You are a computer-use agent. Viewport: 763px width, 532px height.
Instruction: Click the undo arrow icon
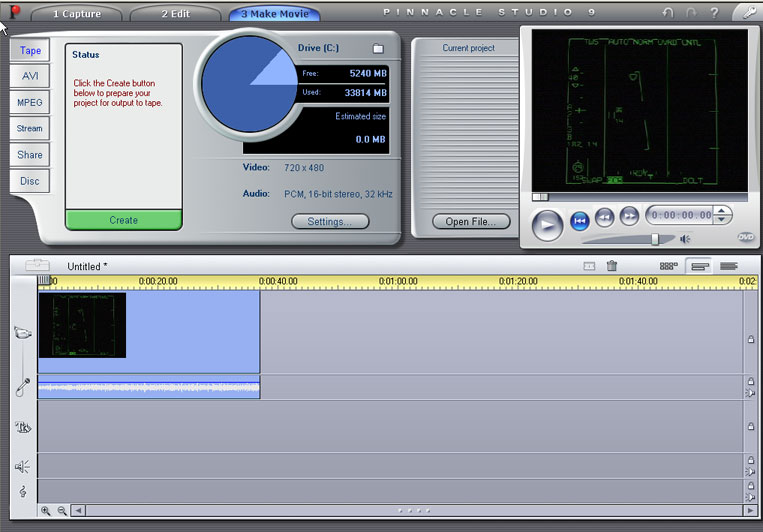point(668,13)
